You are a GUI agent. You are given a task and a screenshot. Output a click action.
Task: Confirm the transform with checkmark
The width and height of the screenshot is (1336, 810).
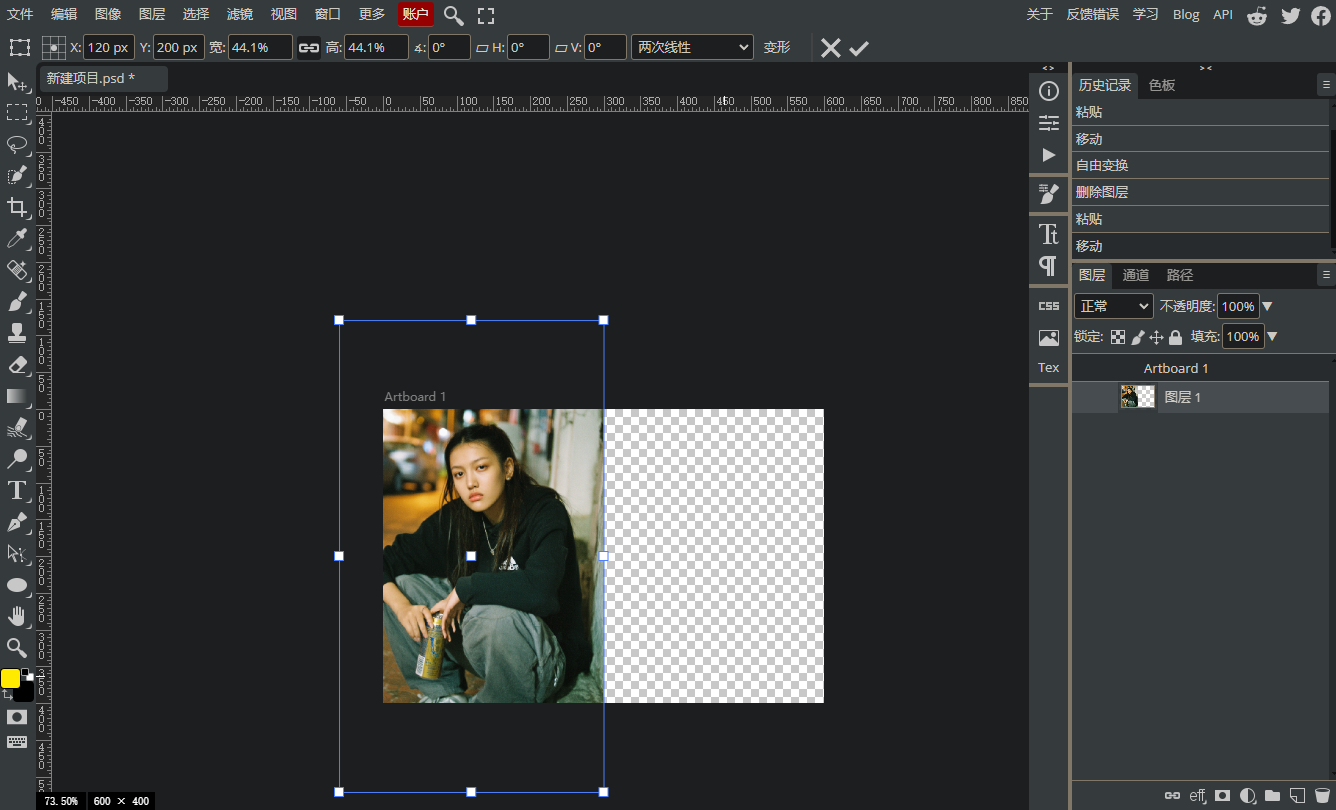point(859,48)
